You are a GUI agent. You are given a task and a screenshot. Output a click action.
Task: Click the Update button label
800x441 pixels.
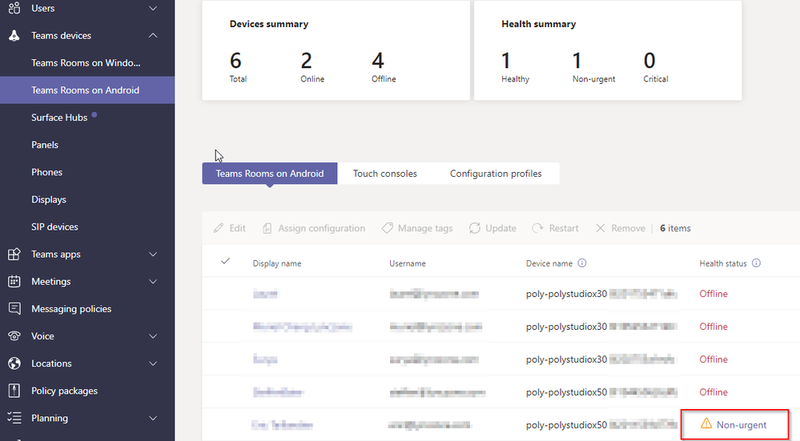pos(501,228)
